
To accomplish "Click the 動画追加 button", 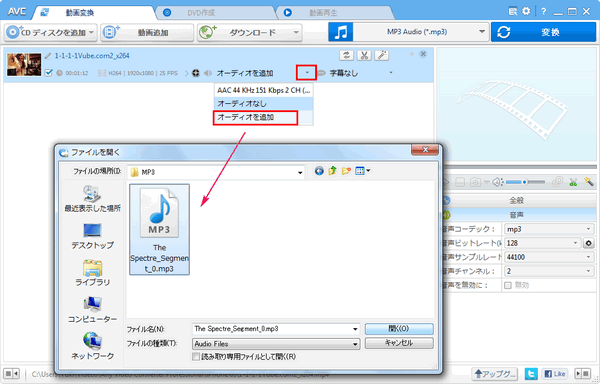I will (x=147, y=33).
